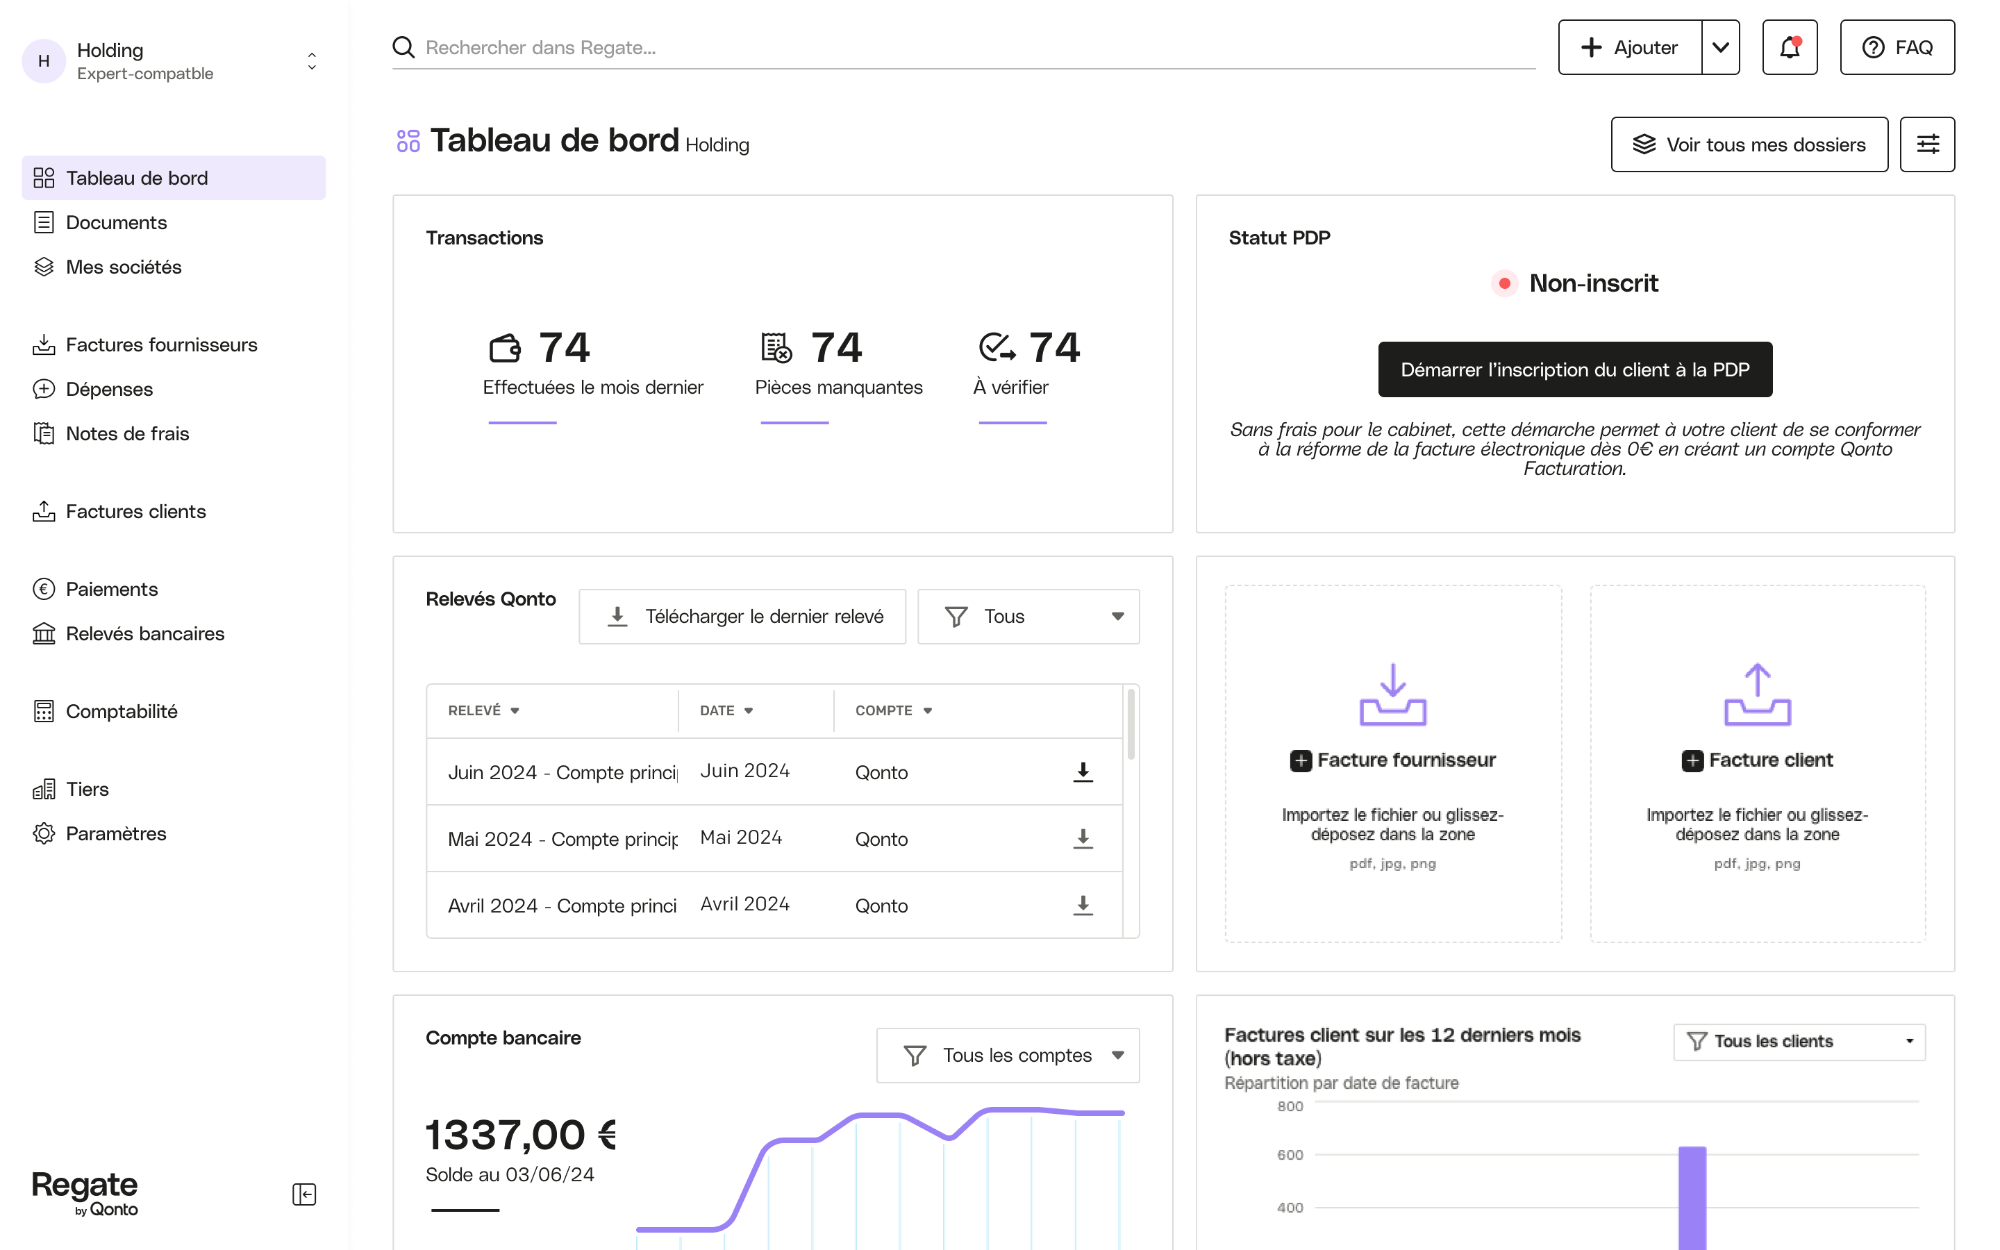
Task: Go to Relevés bancaires
Action: (x=174, y=633)
